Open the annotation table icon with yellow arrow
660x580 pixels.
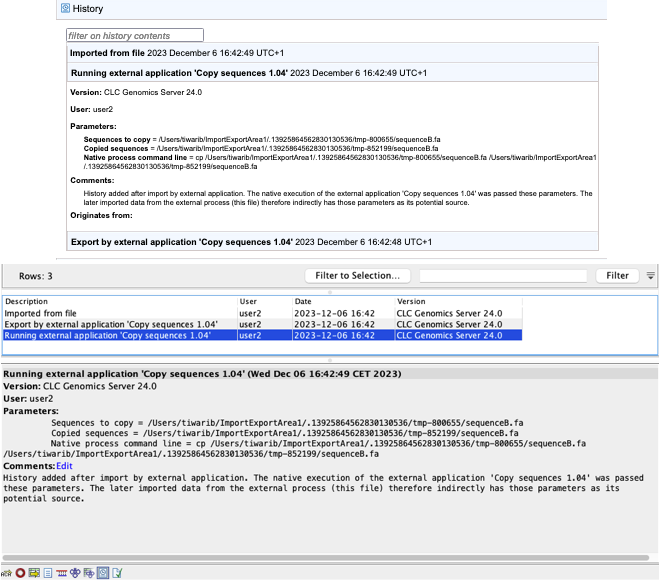(34, 573)
